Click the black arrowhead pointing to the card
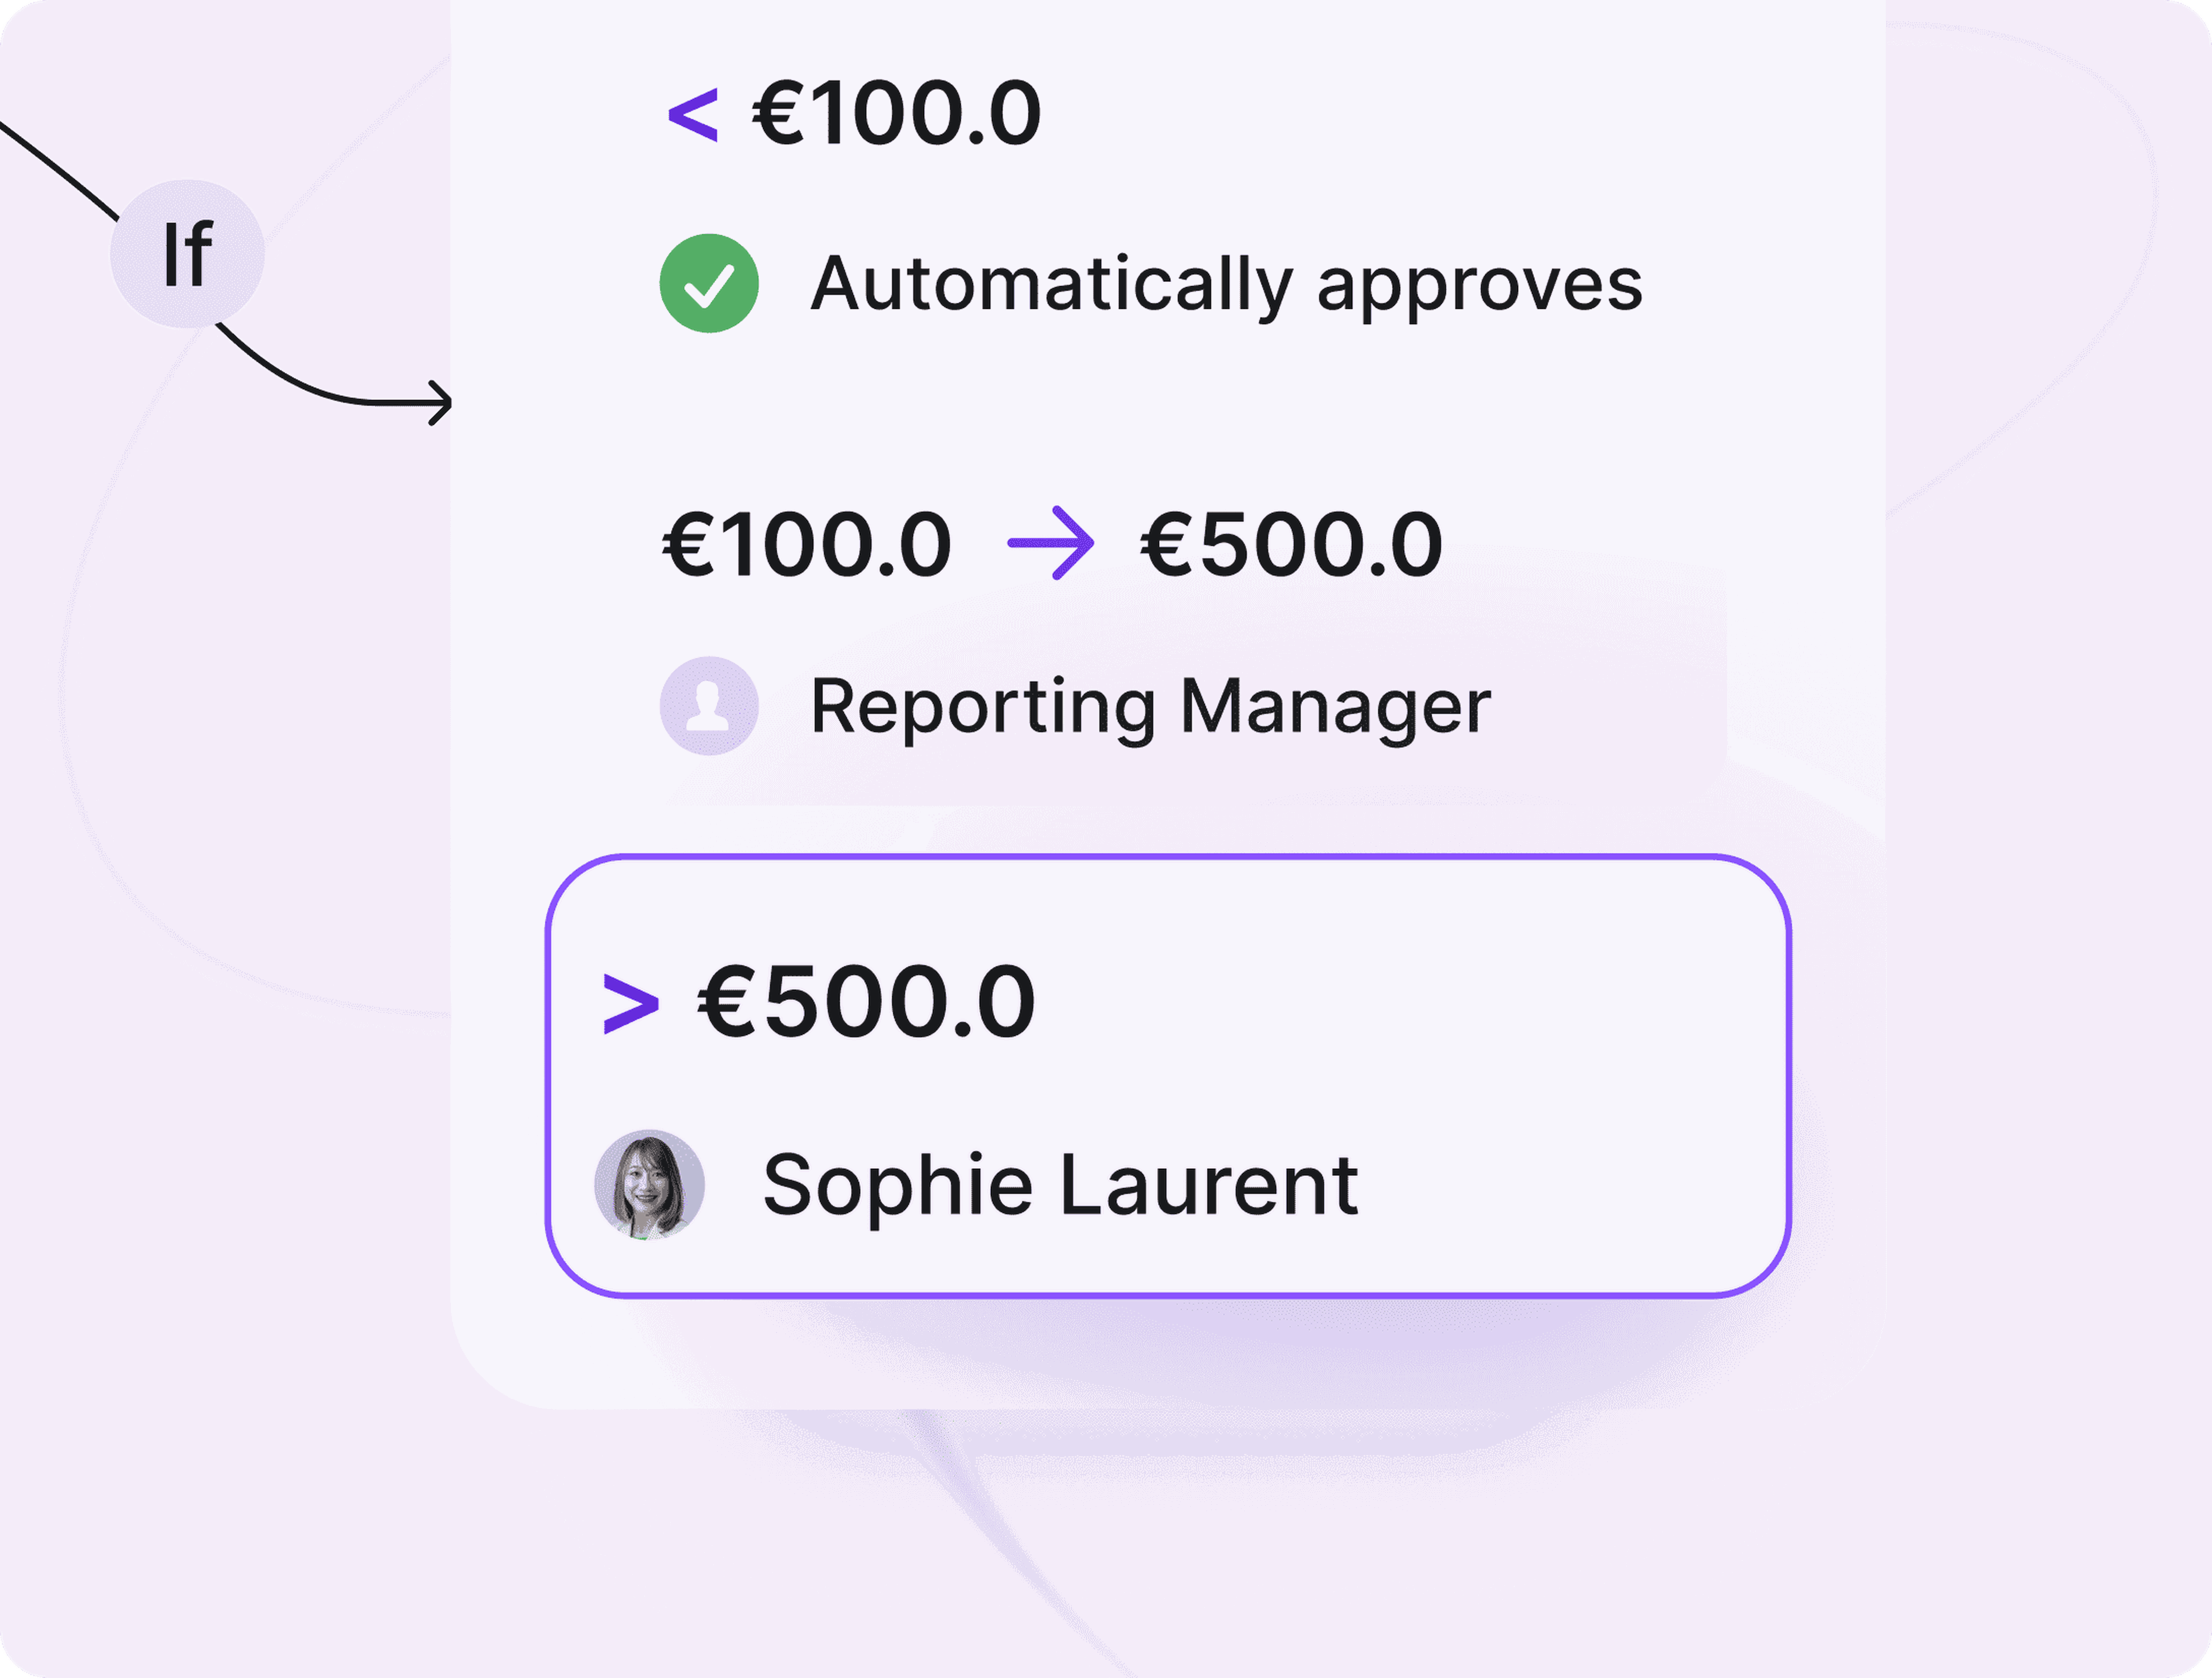2212x1678 pixels. point(440,403)
